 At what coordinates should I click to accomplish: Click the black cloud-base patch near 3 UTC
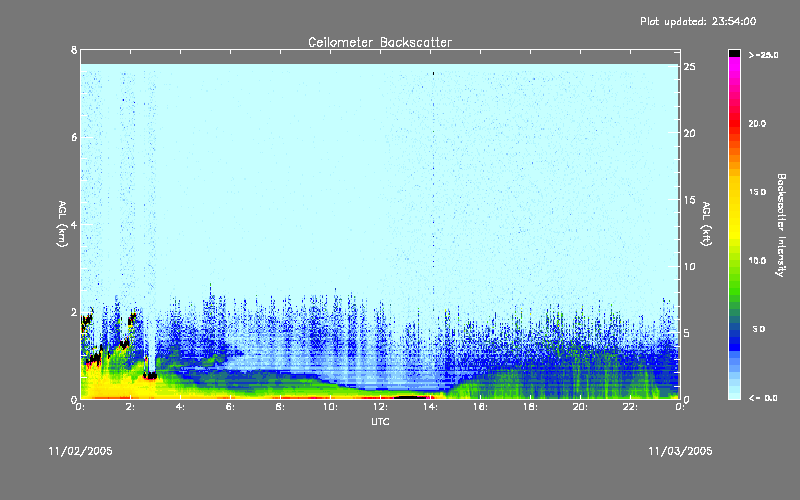pos(150,376)
